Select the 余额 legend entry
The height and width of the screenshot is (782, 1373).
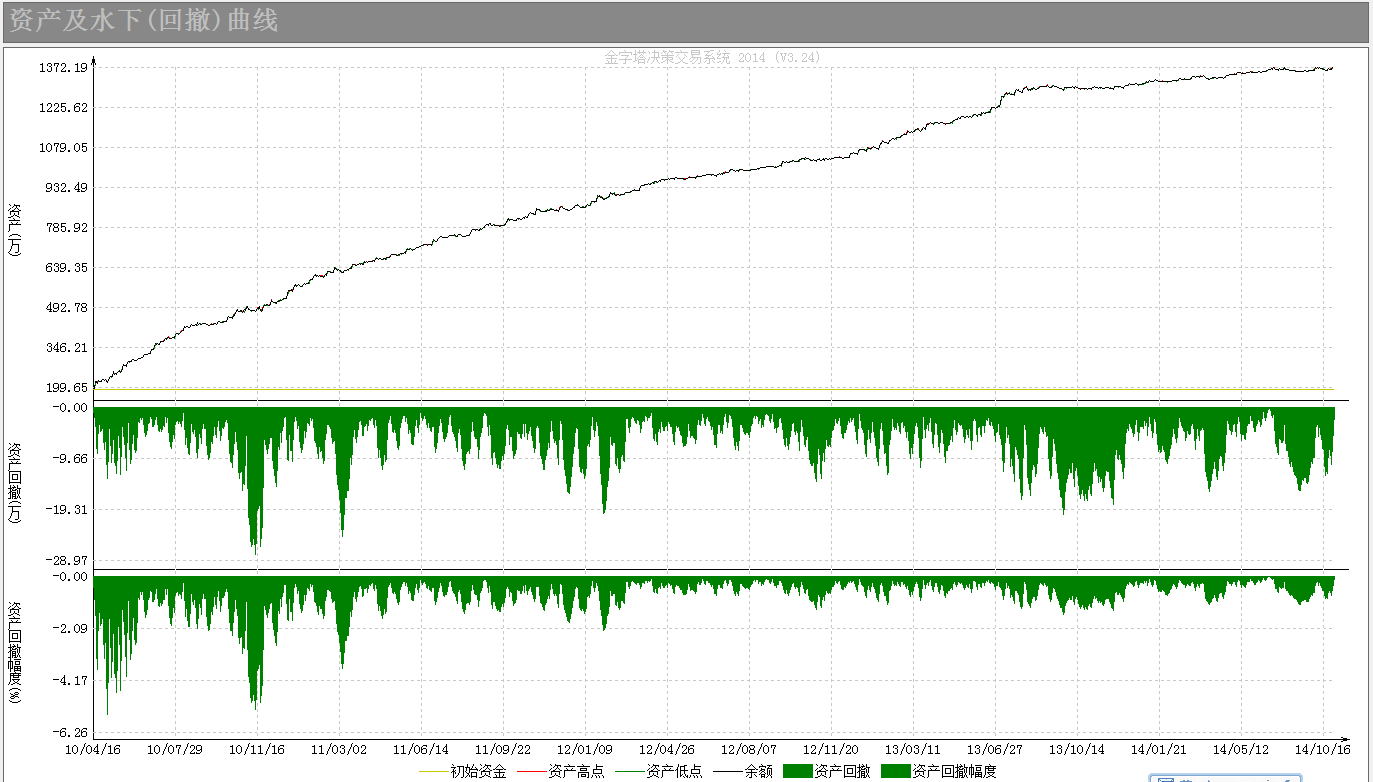[743, 772]
